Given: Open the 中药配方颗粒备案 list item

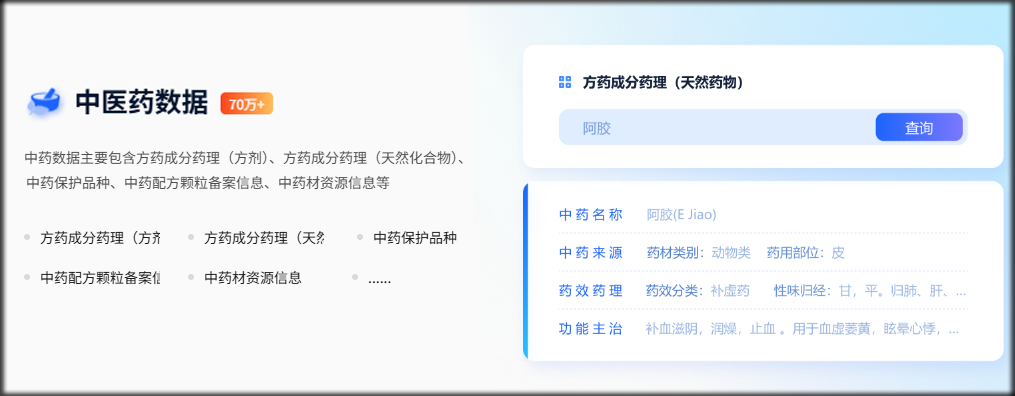Looking at the screenshot, I should pos(100,278).
